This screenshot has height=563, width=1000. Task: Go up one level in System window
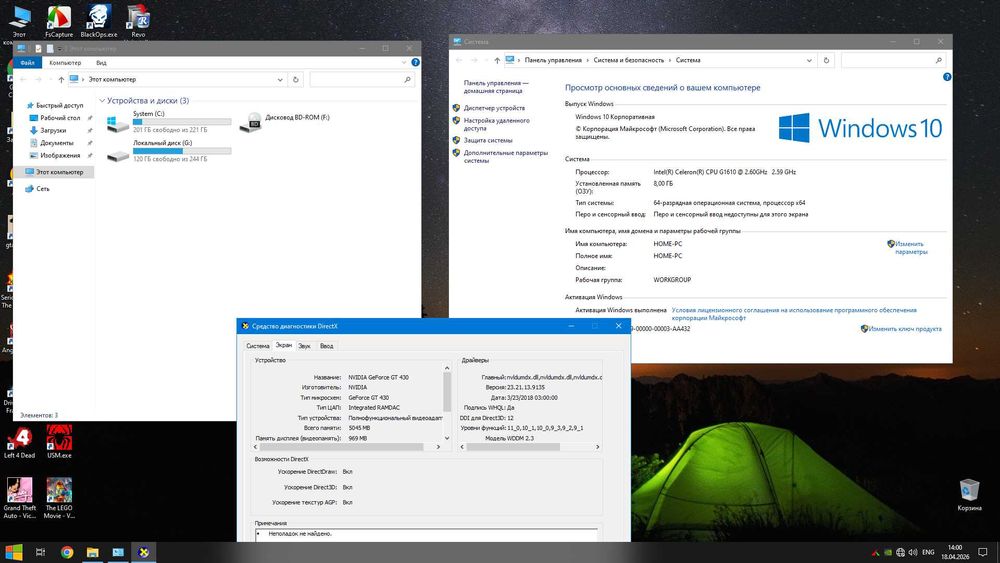497,61
